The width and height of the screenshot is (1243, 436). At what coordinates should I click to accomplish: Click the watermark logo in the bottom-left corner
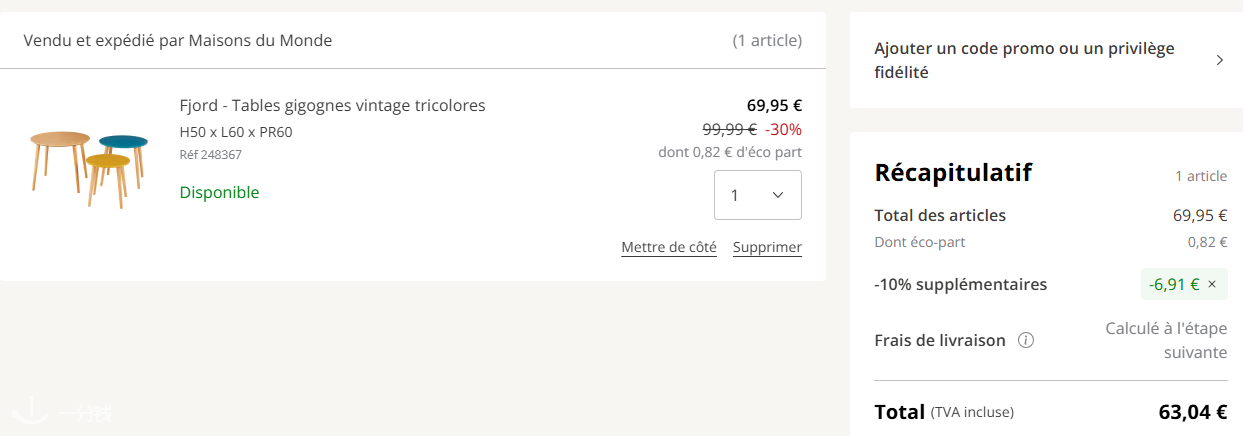62,410
